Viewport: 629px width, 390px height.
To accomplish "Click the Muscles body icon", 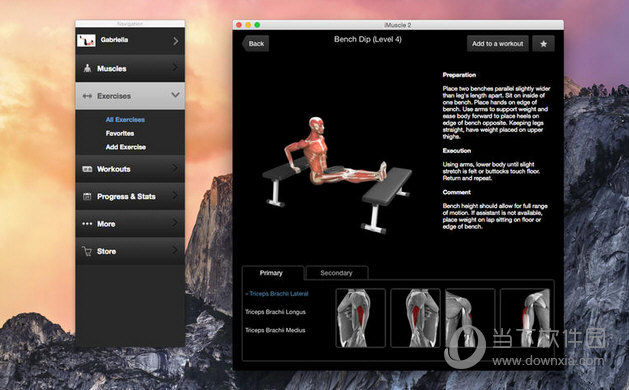I will pos(87,68).
